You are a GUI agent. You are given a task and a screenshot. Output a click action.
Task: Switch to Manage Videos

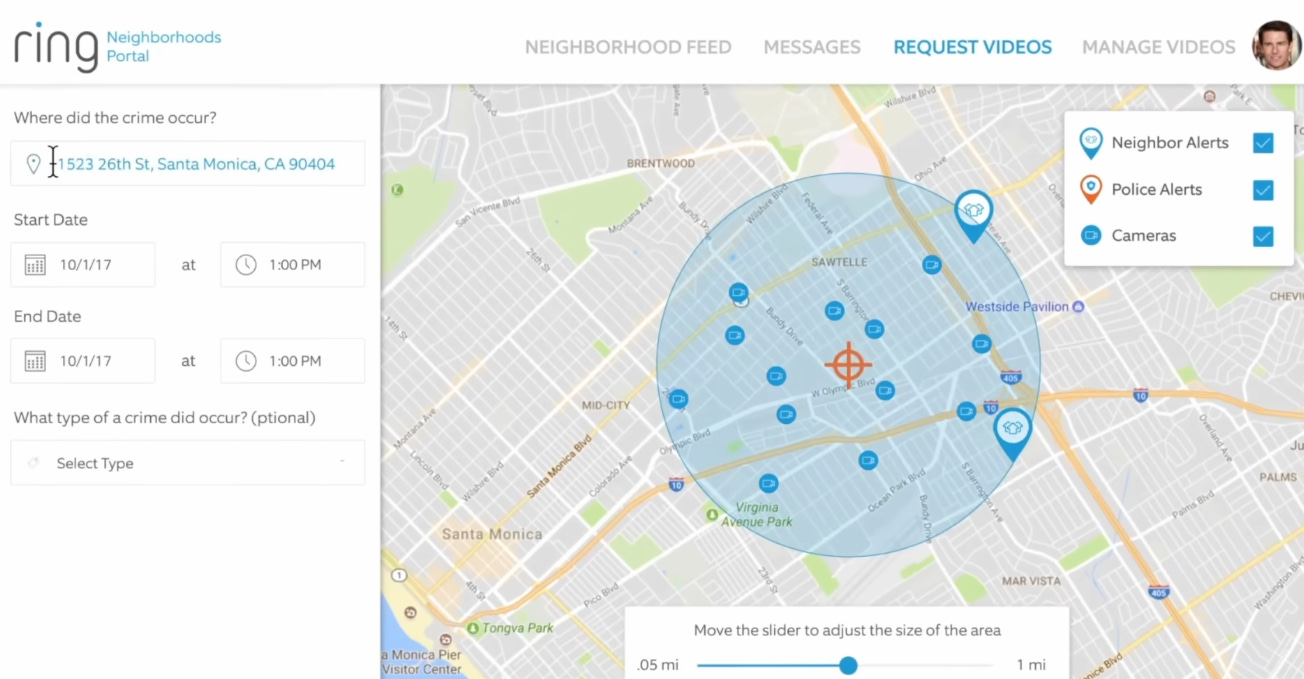click(1159, 47)
